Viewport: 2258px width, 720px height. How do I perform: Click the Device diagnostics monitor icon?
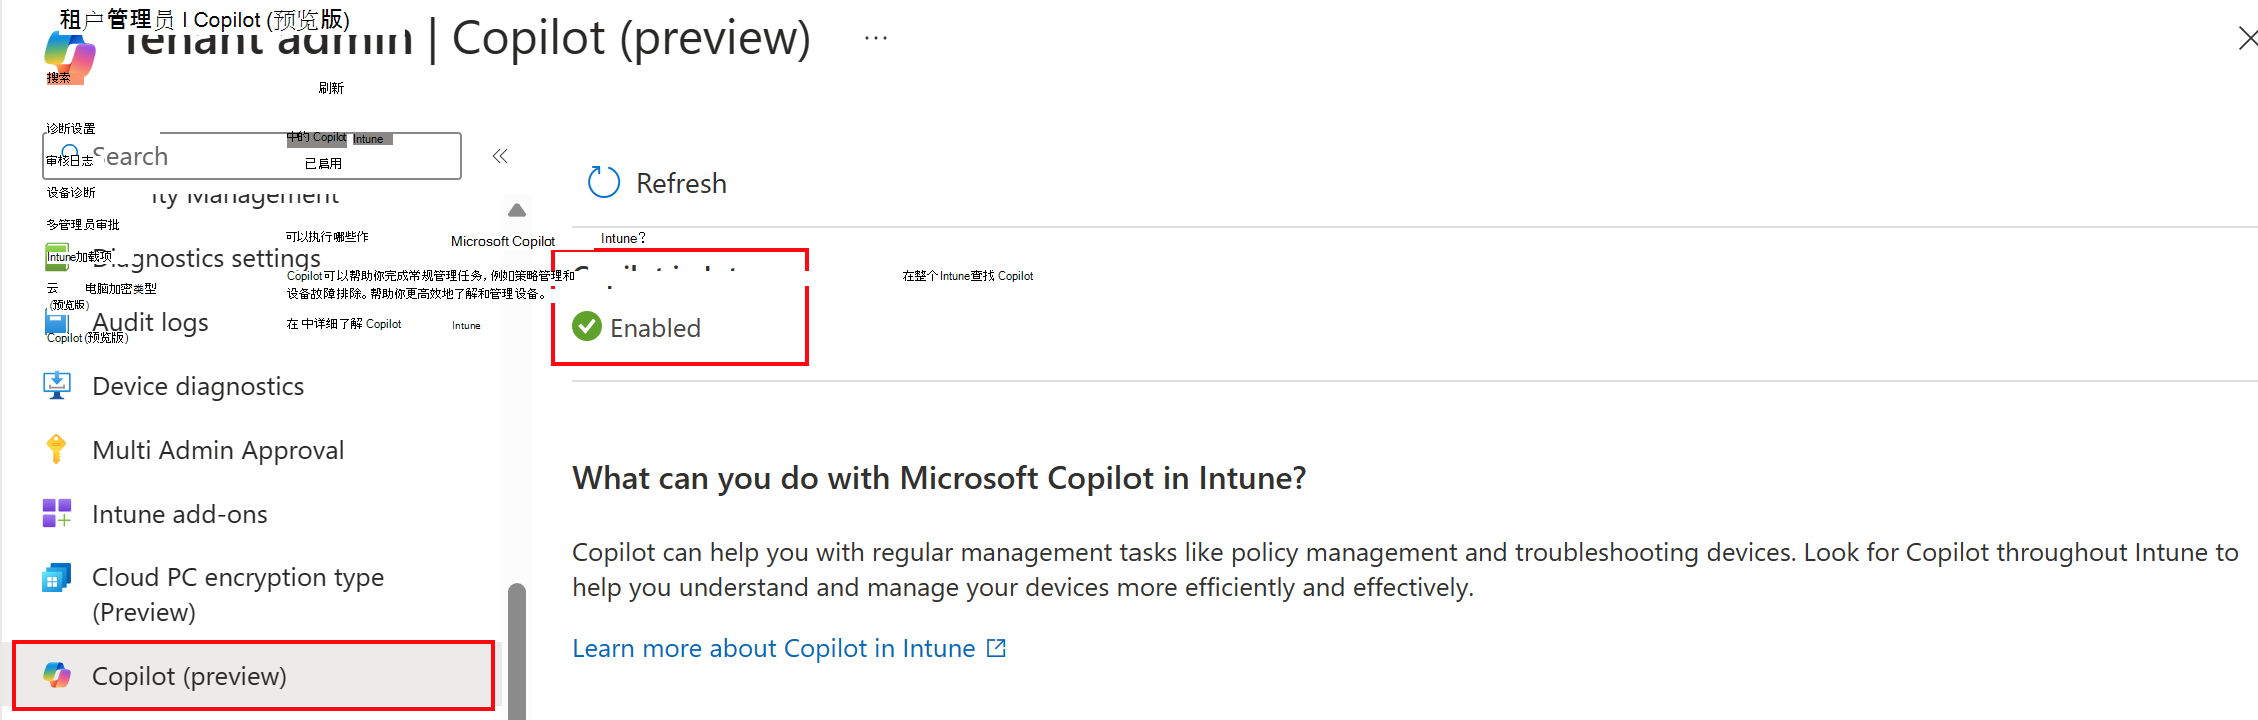pyautogui.click(x=57, y=385)
